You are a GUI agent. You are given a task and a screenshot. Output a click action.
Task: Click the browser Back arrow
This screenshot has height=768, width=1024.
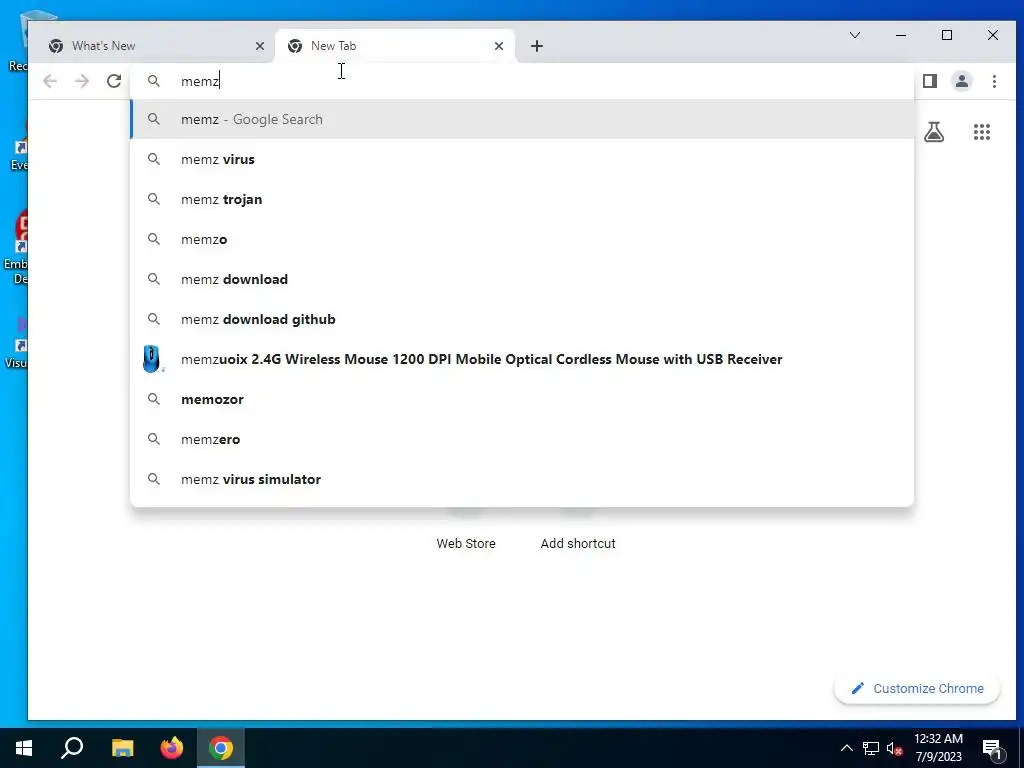click(x=50, y=81)
